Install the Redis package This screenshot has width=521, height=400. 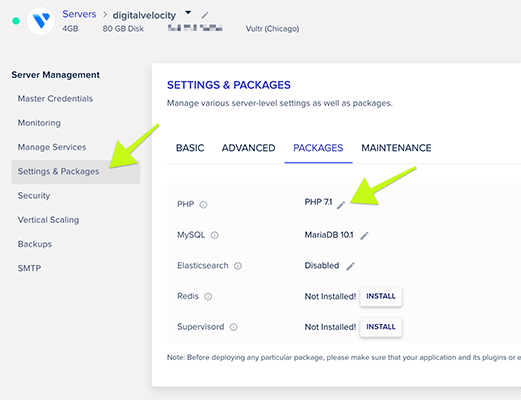coord(381,296)
